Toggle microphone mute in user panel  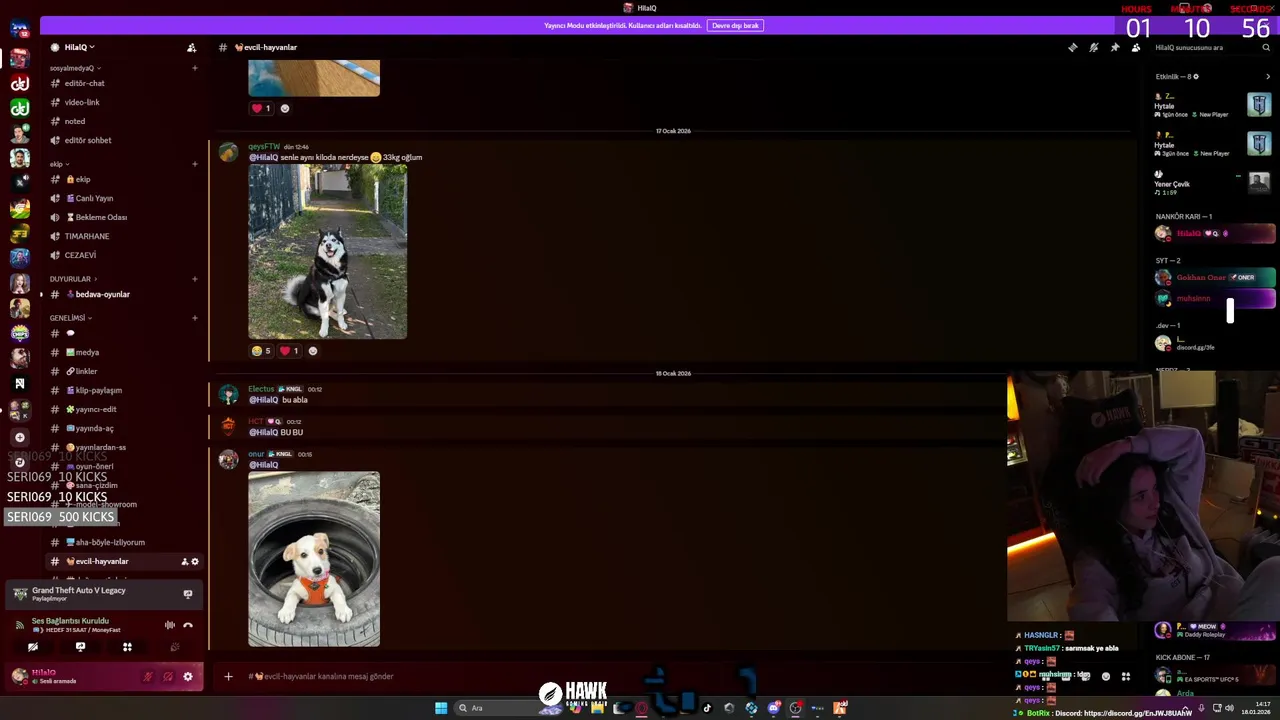tap(148, 677)
